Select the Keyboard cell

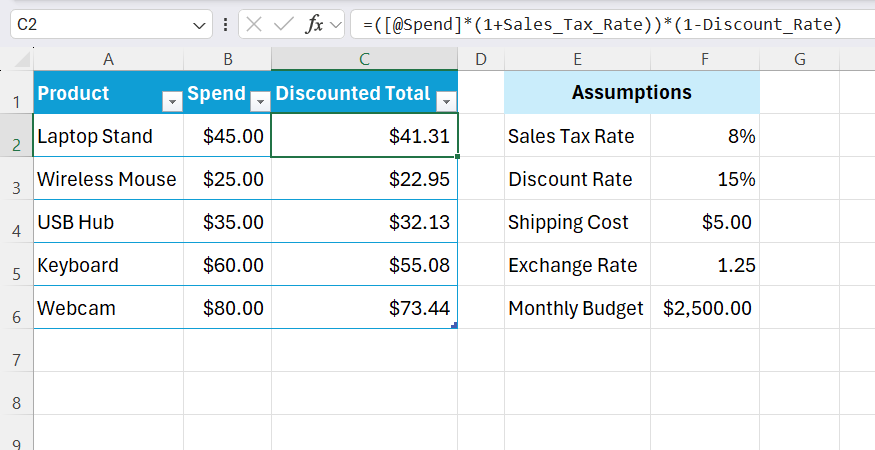click(x=108, y=265)
